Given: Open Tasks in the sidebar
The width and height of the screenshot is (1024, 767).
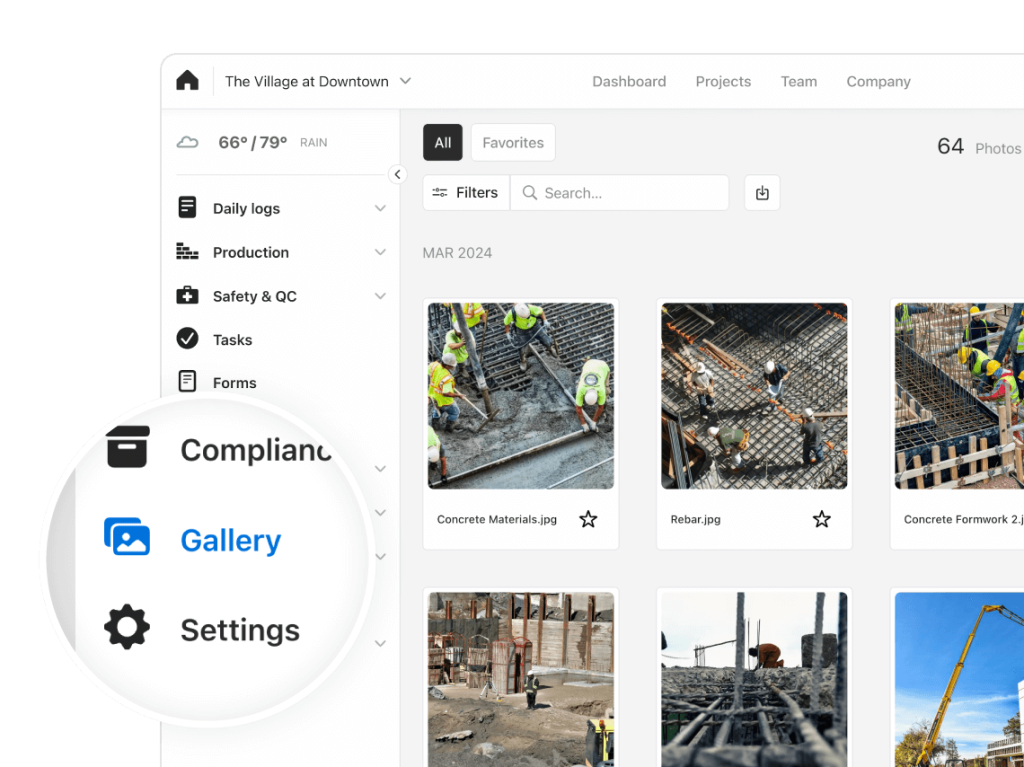Looking at the screenshot, I should [x=232, y=340].
